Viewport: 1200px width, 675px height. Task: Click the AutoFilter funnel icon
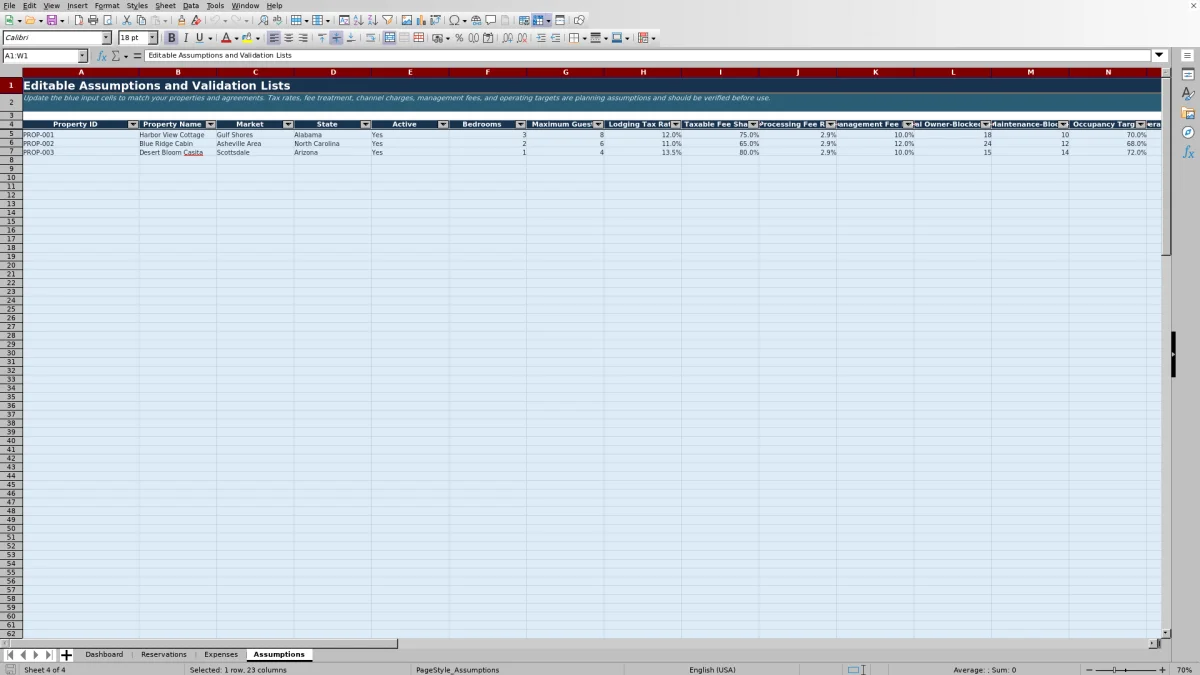tap(387, 20)
